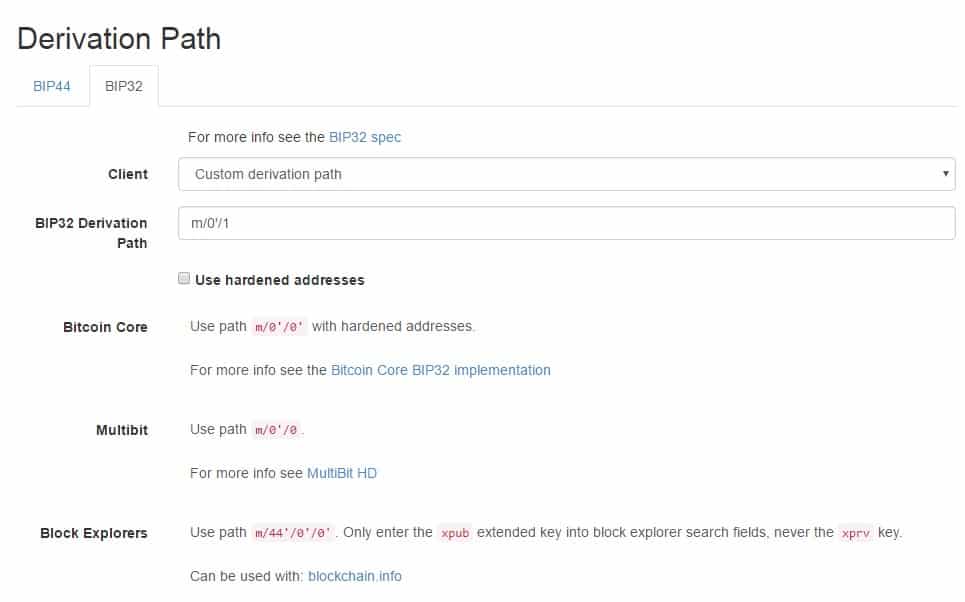Click the Derivation Path heading

pyautogui.click(x=119, y=39)
